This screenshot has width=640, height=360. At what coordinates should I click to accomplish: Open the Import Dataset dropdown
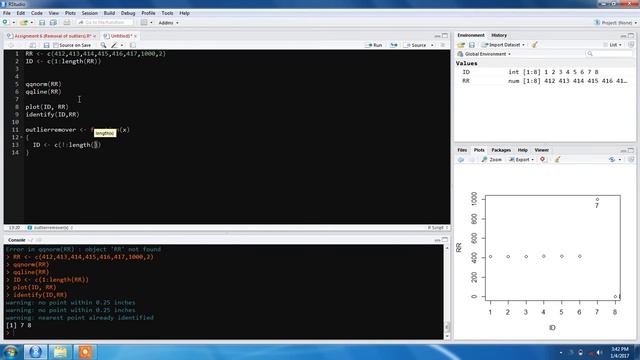(x=504, y=45)
